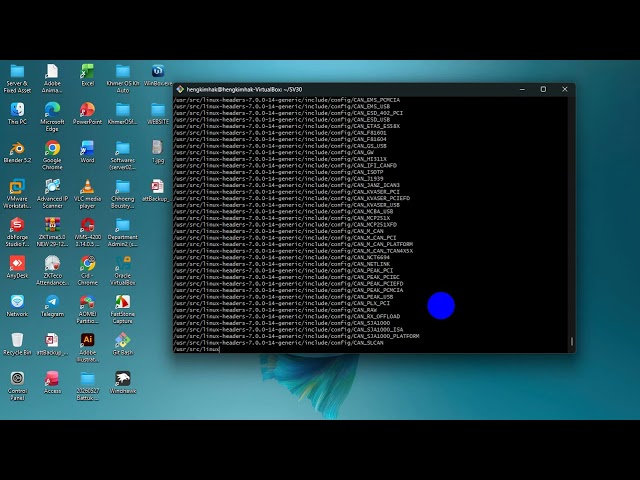Open Advanced IP Scanner shortcut

(52, 194)
